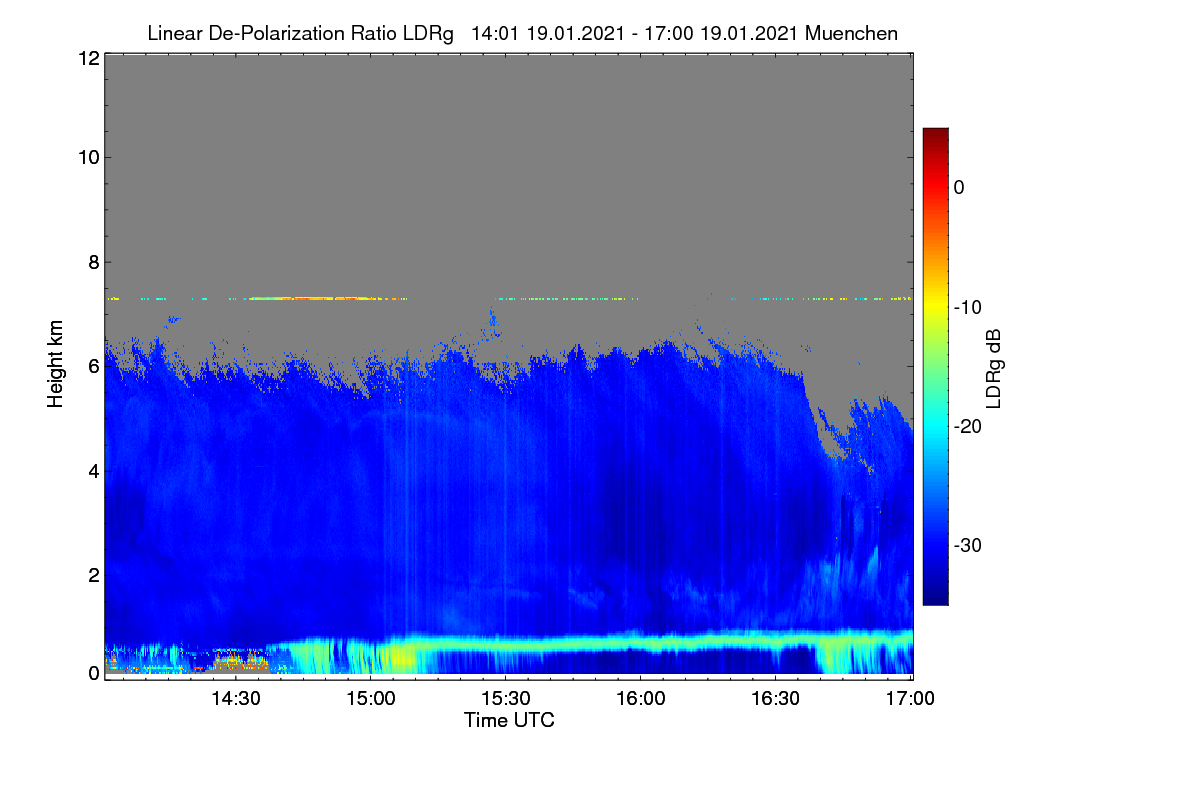Click the Muenchen location label in the title
Image resolution: width=1200 pixels, height=800 pixels.
tap(851, 34)
